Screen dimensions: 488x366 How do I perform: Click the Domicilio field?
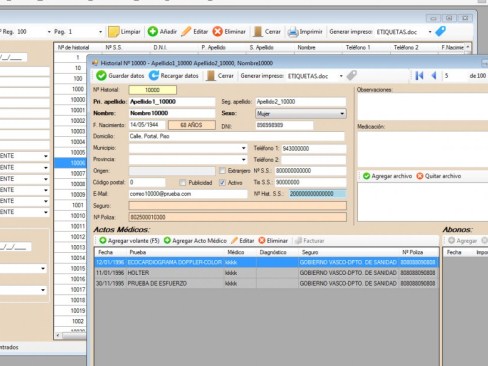[237, 136]
